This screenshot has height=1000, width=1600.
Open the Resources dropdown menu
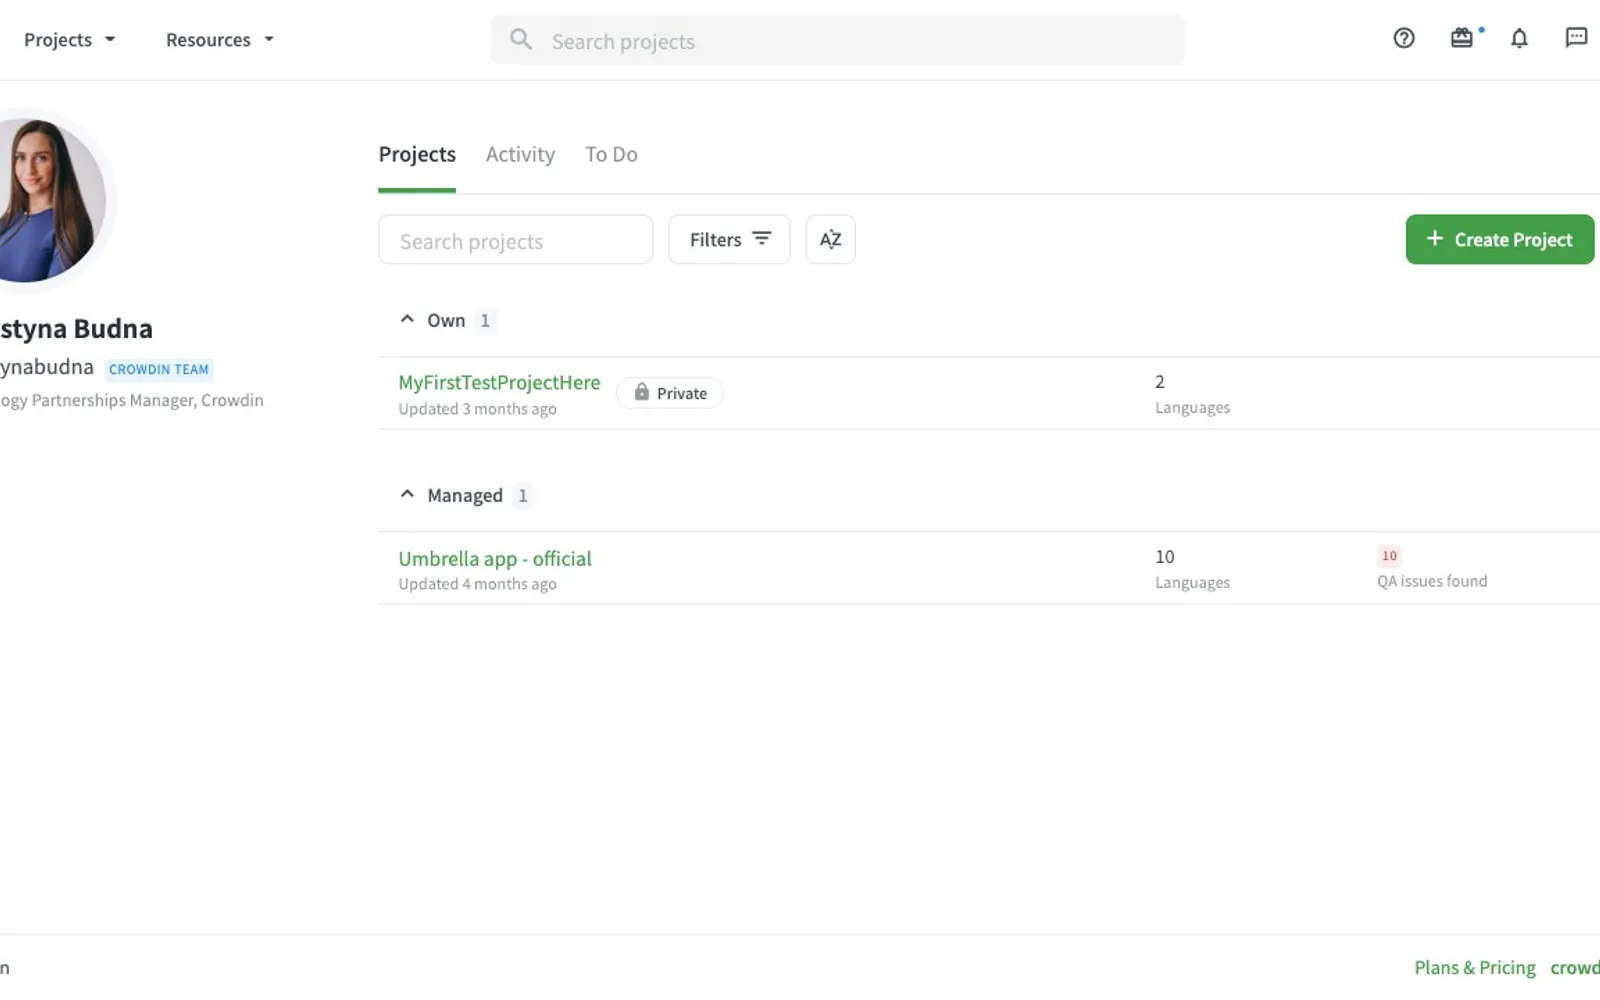(x=219, y=40)
